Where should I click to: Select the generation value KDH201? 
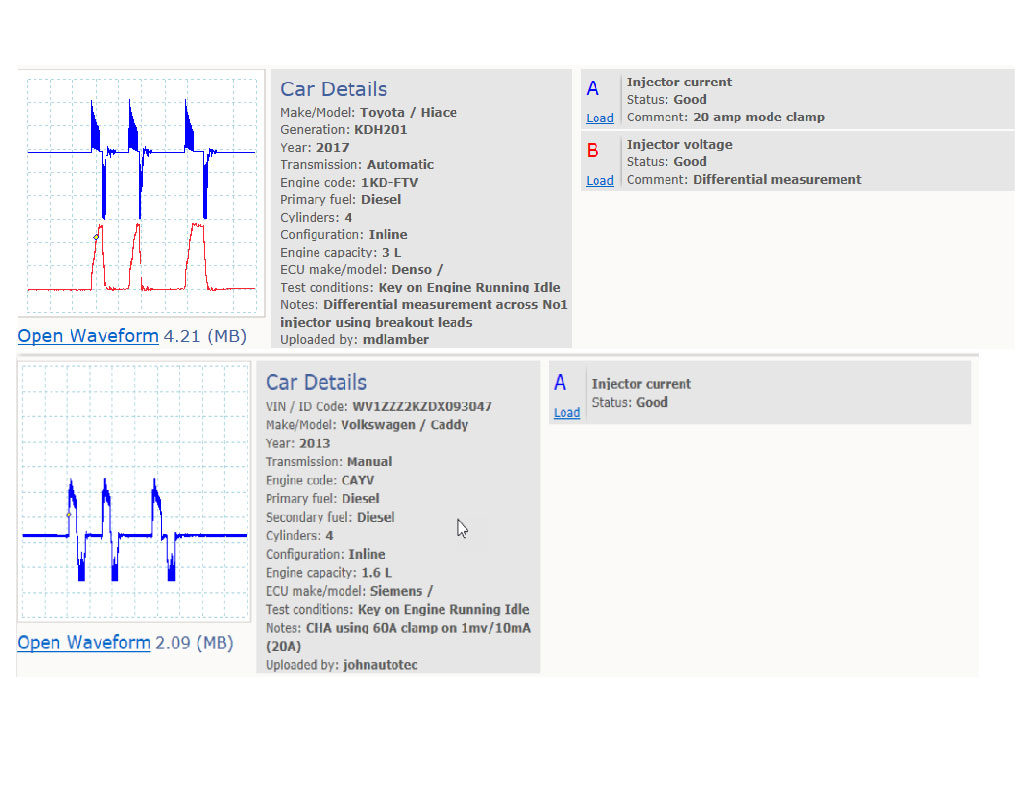coord(381,129)
